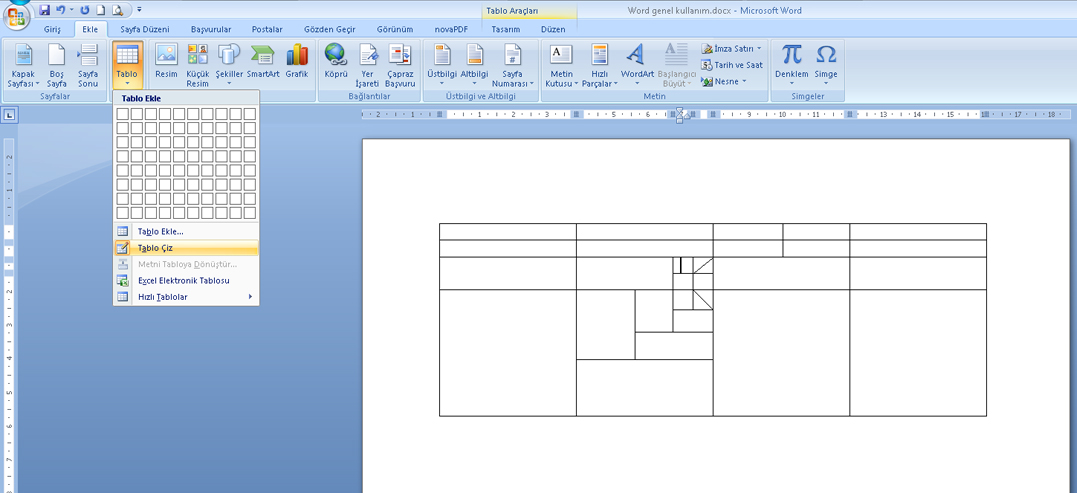Open the undo history dropdown arrow
Image resolution: width=1077 pixels, height=493 pixels.
71,10
